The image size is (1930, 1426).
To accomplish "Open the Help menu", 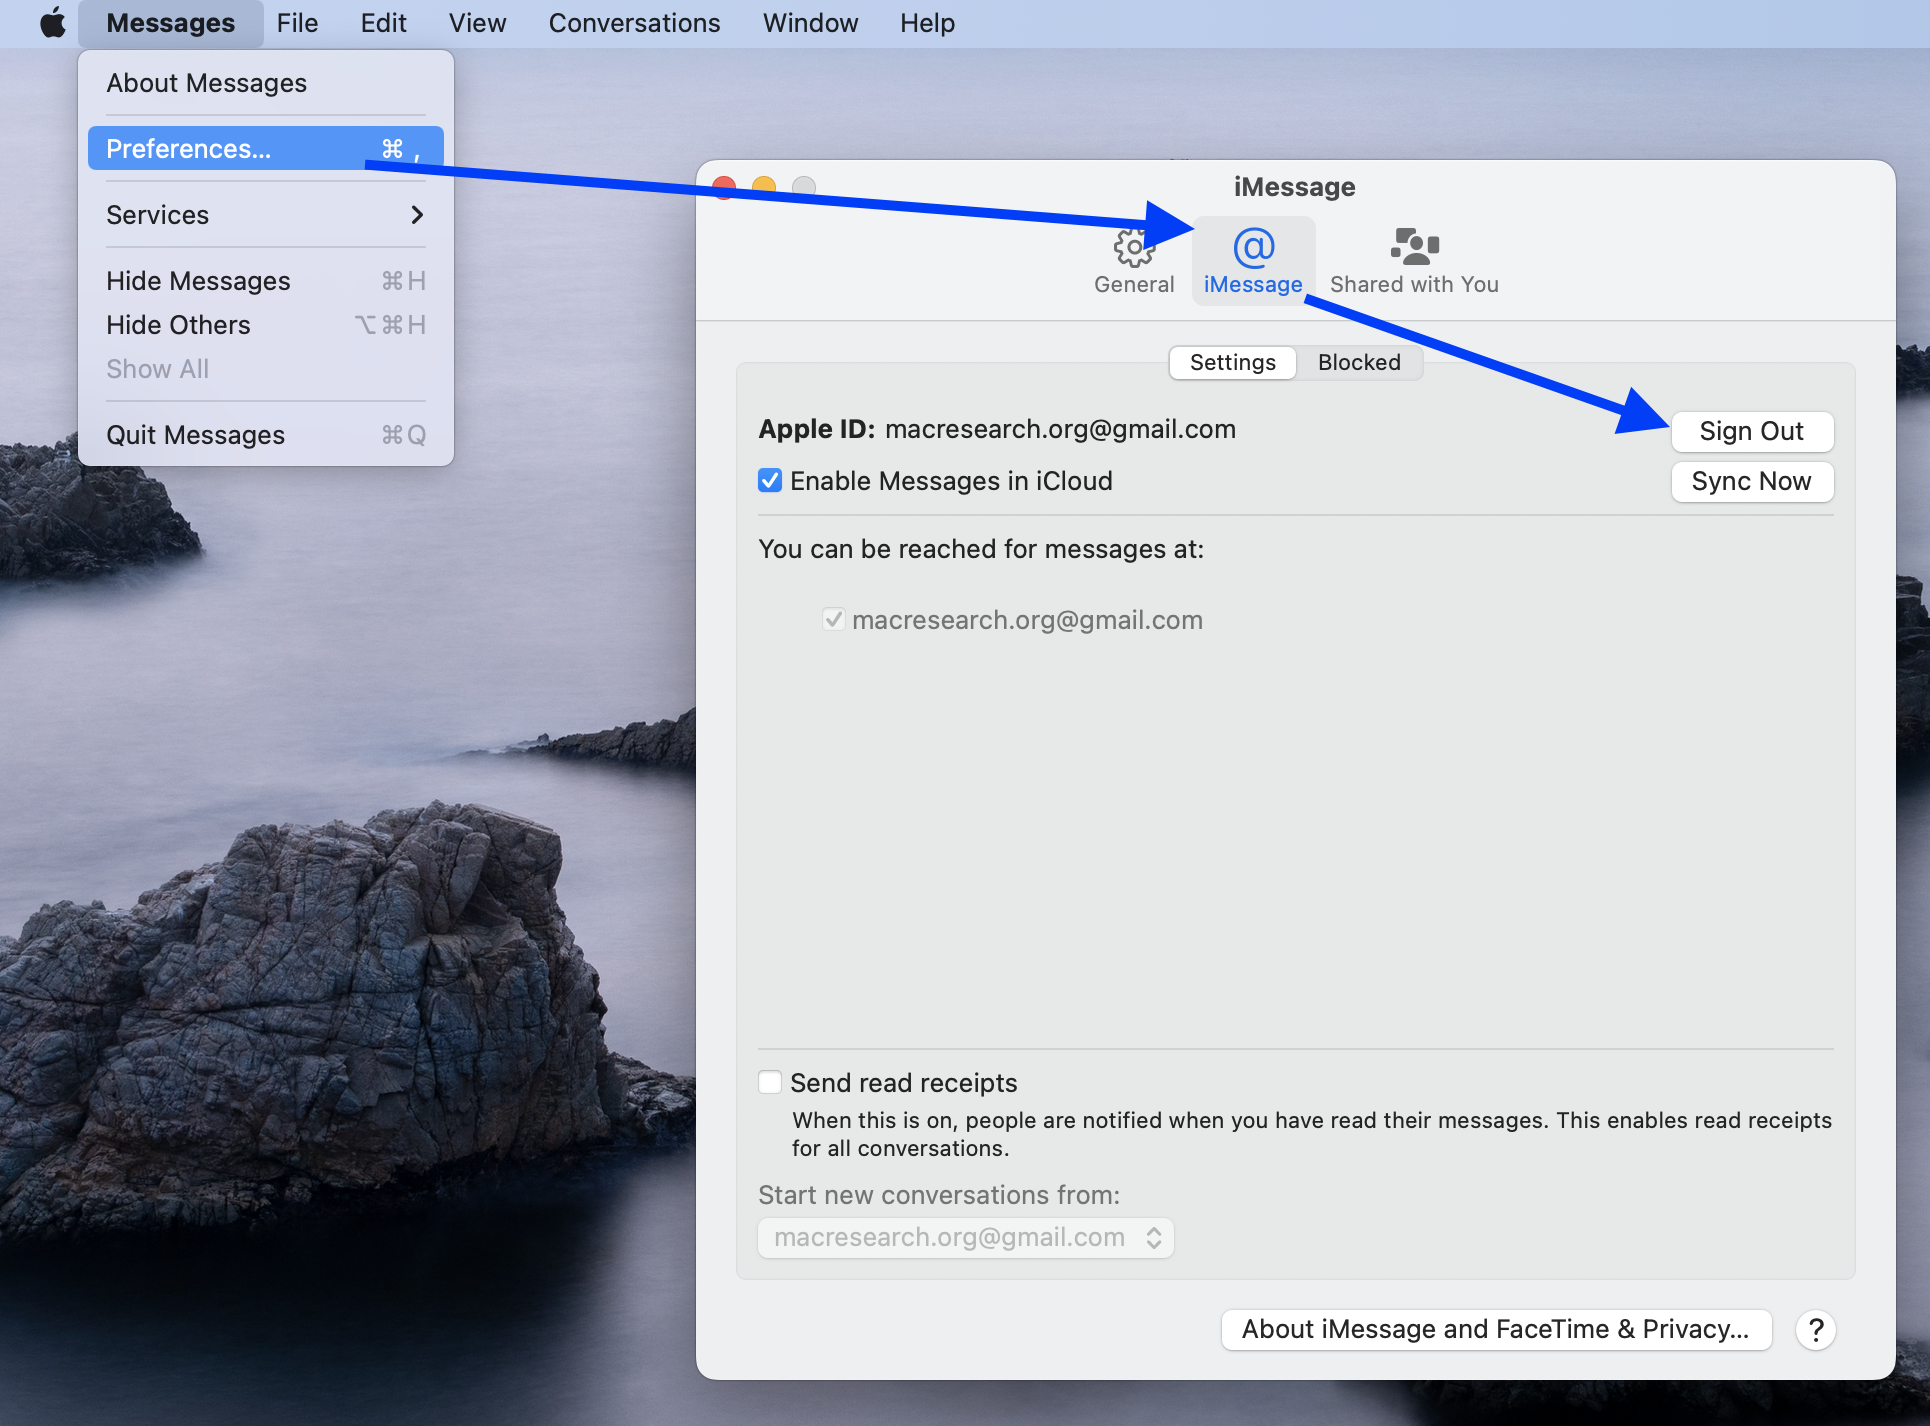I will 927,23.
